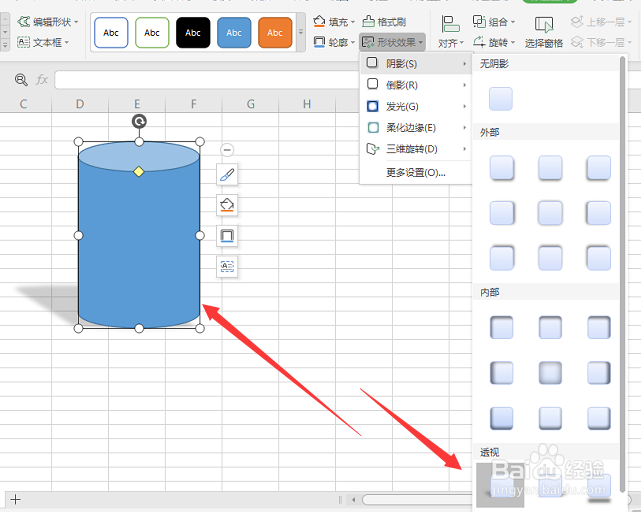This screenshot has height=512, width=641.
Task: Click the zoom magnifier icon beside fx
Action: pyautogui.click(x=21, y=79)
